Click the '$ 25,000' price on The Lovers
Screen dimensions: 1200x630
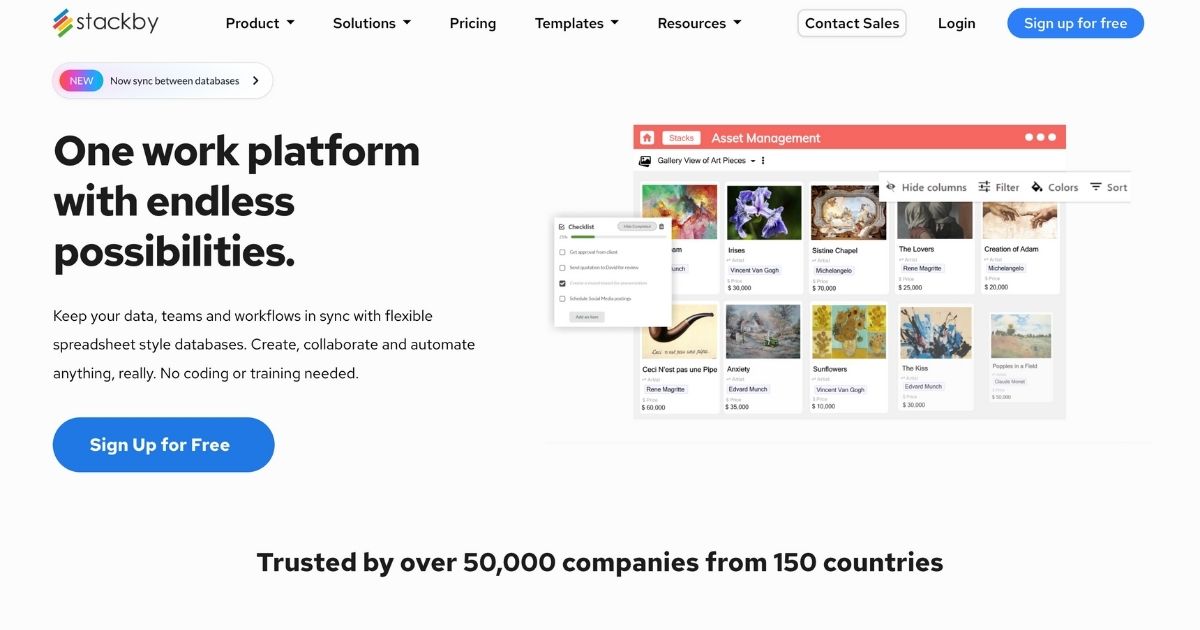(x=912, y=287)
